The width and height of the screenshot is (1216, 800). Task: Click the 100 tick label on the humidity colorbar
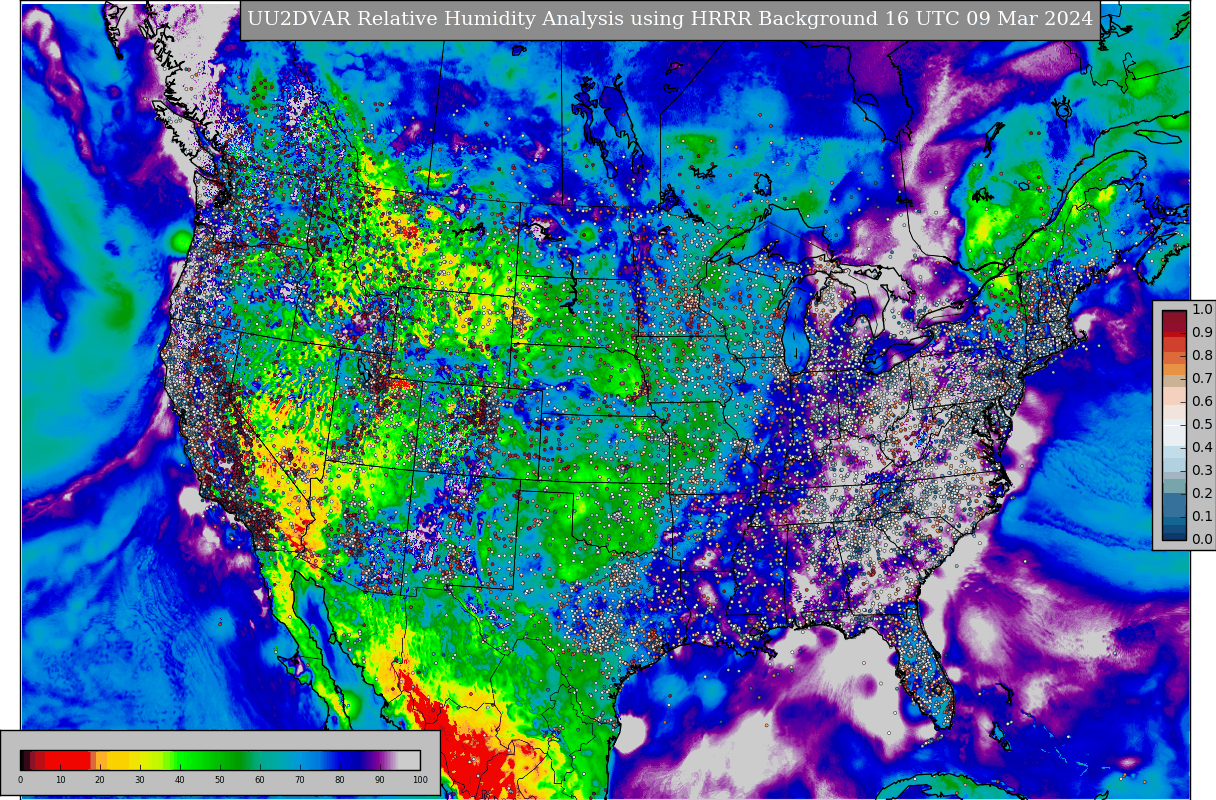[x=420, y=780]
